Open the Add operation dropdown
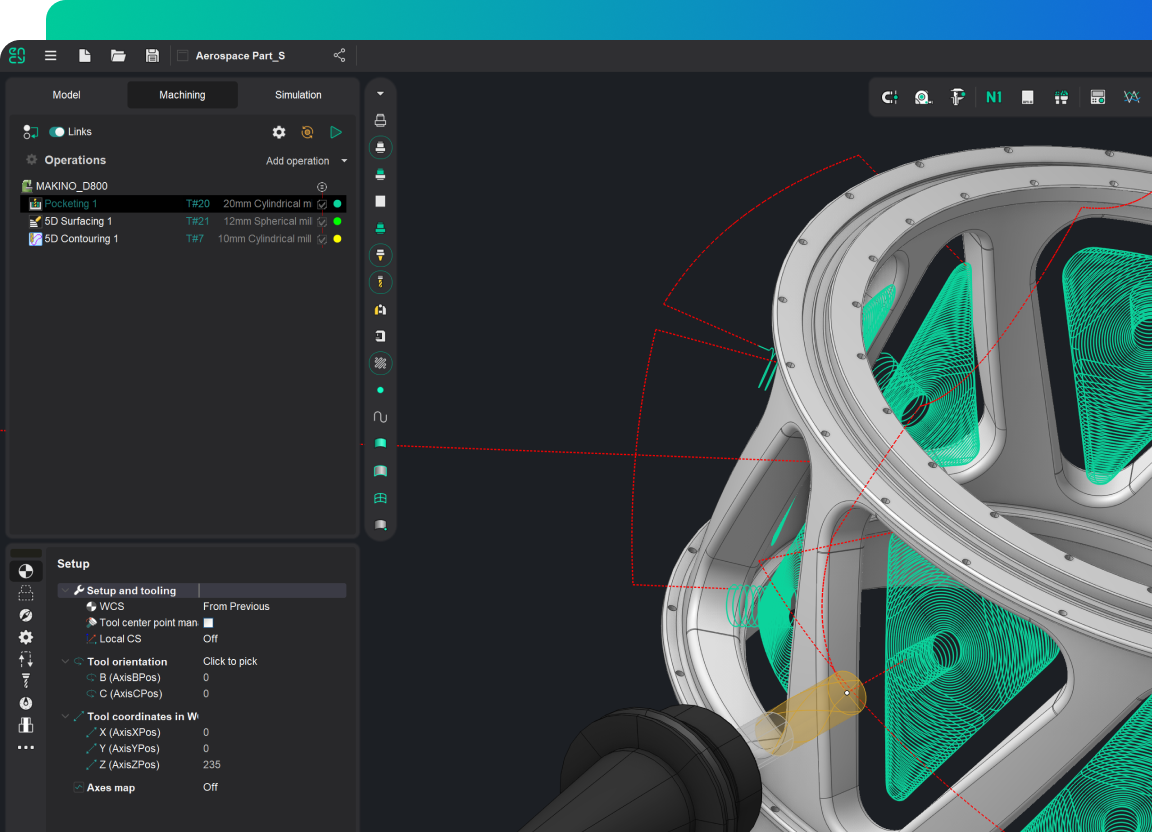Viewport: 1152px width, 832px height. [x=306, y=161]
